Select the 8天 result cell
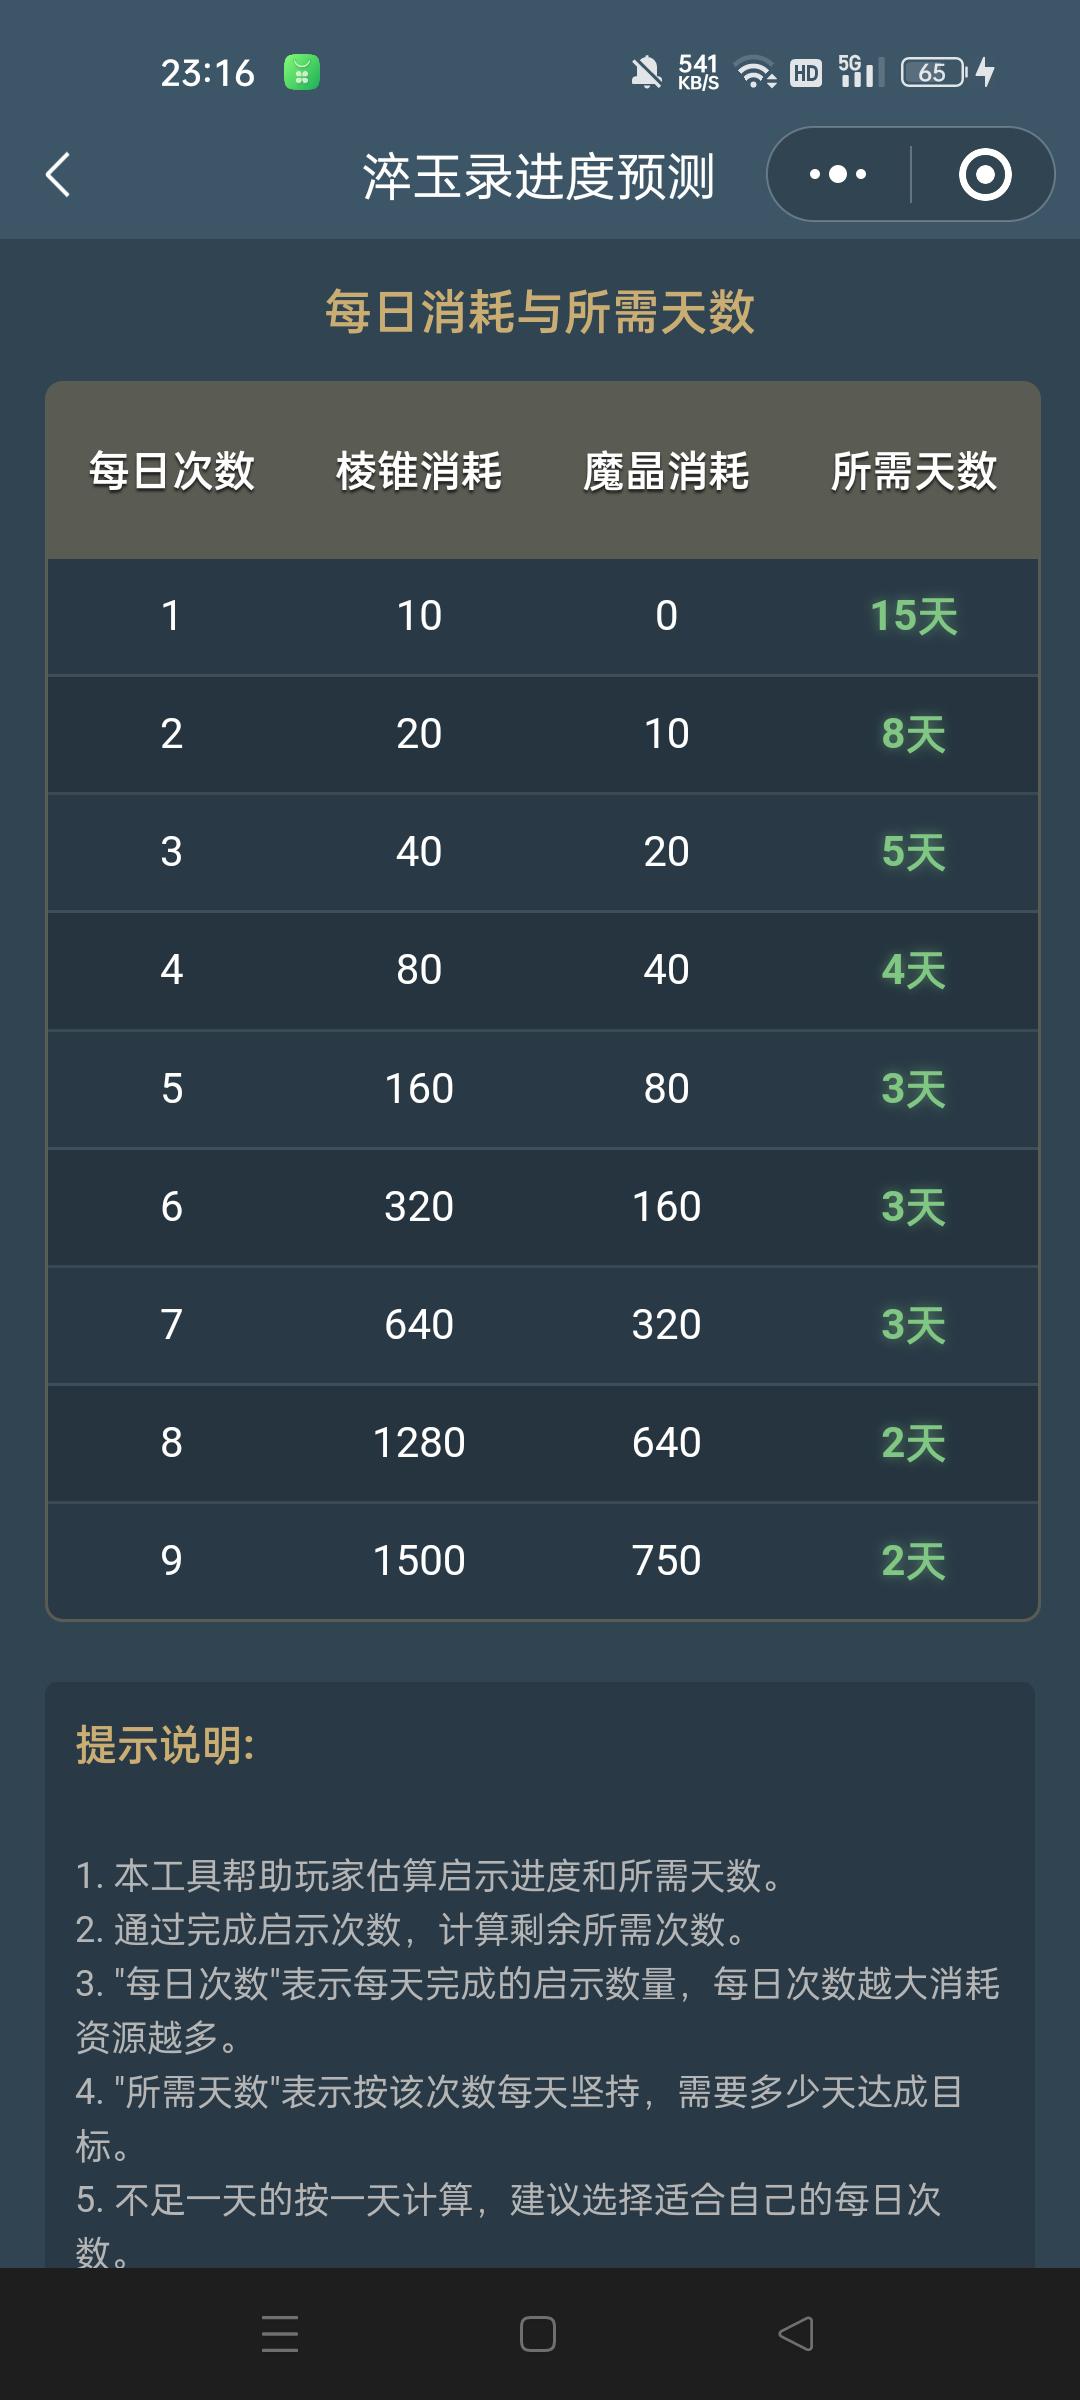 tap(914, 734)
